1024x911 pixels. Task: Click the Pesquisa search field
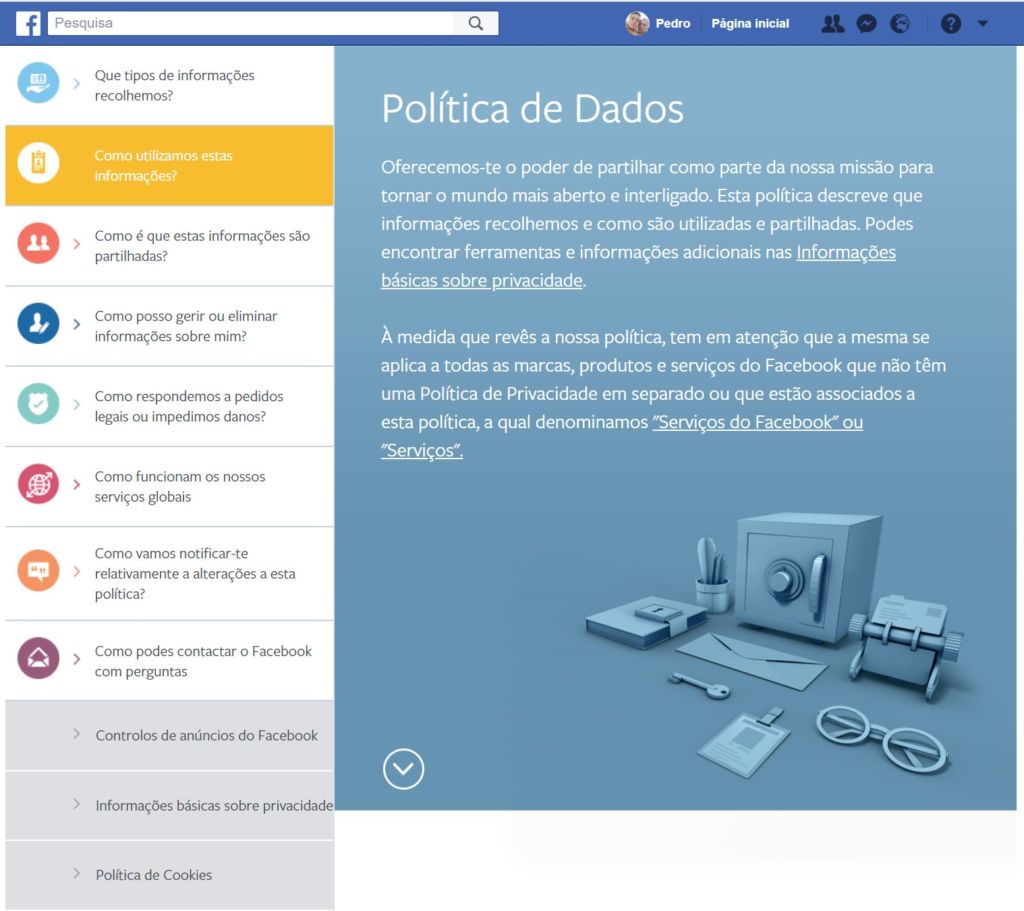[x=251, y=24]
